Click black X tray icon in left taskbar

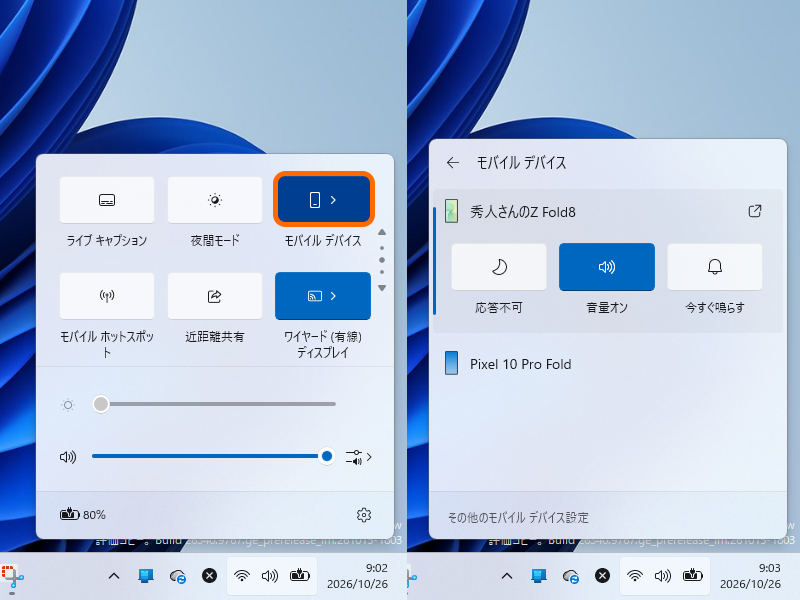click(x=209, y=576)
